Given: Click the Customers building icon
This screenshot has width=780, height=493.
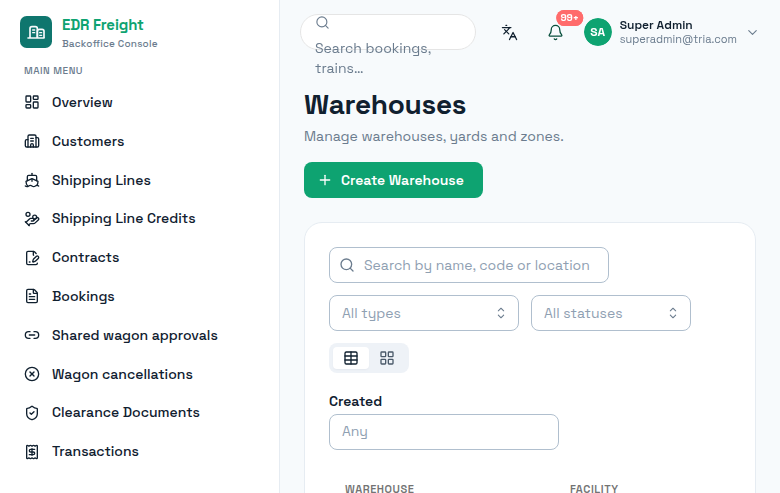Looking at the screenshot, I should point(32,141).
